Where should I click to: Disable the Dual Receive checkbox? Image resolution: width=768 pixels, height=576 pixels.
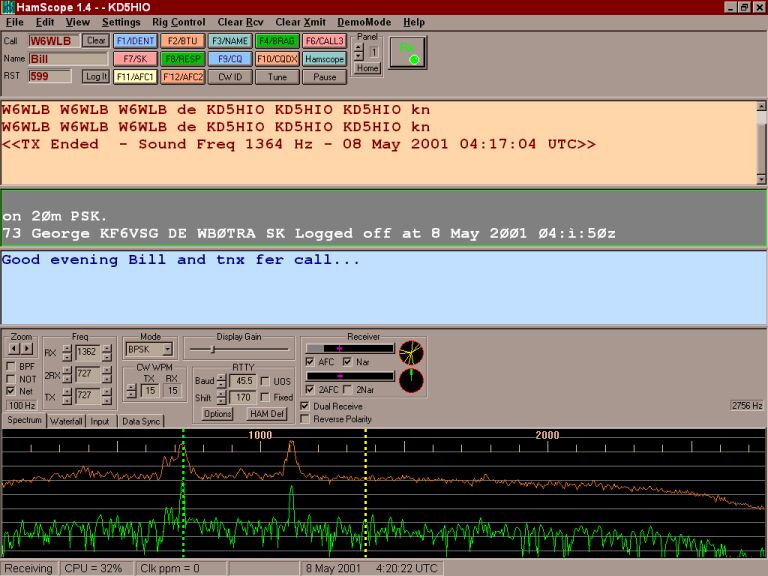coord(305,406)
